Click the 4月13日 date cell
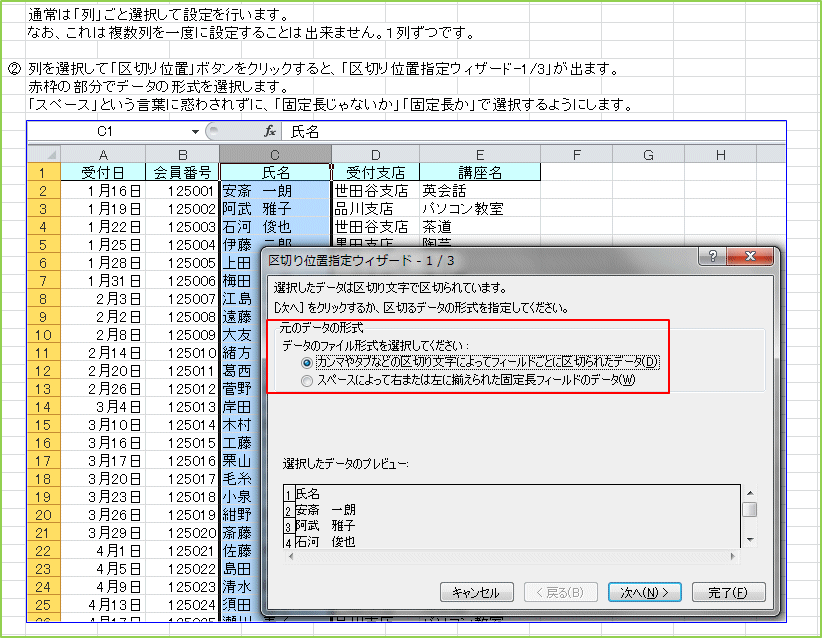 [103, 605]
